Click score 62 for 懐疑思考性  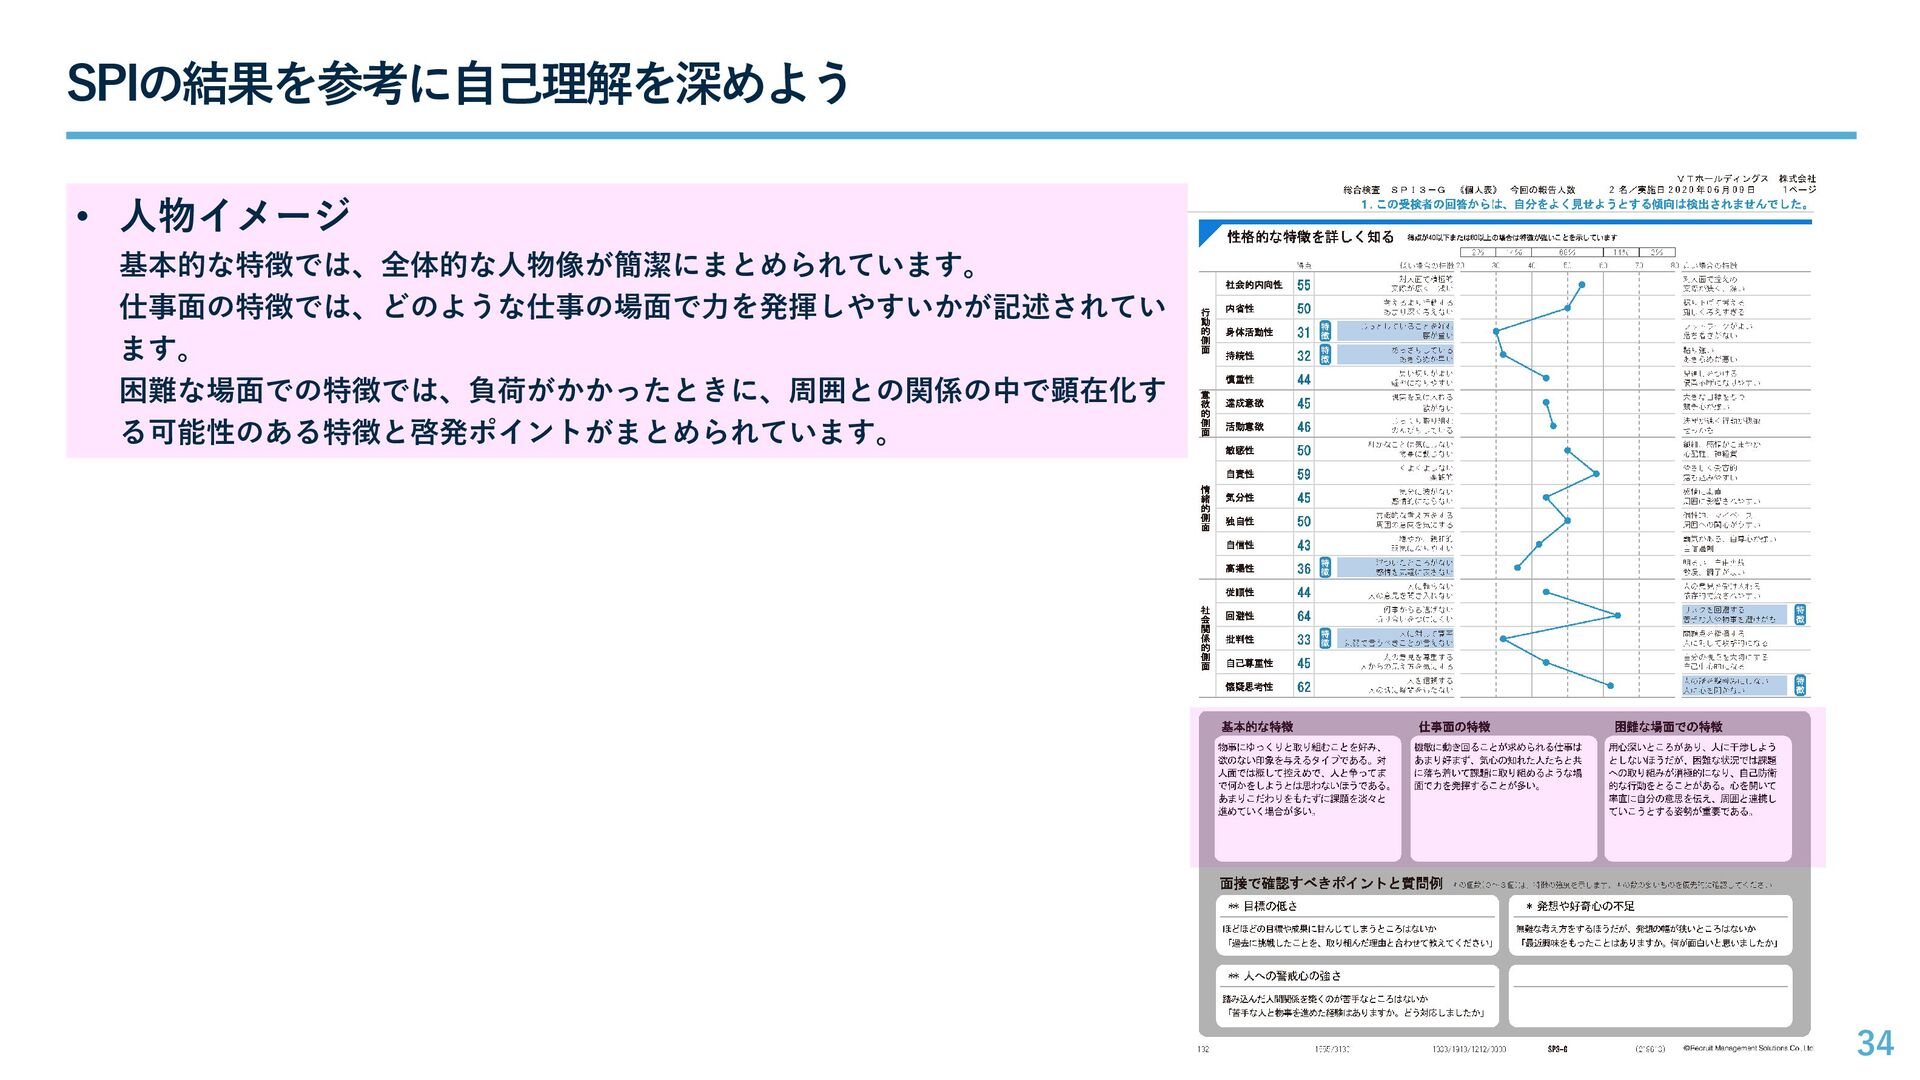click(1304, 687)
